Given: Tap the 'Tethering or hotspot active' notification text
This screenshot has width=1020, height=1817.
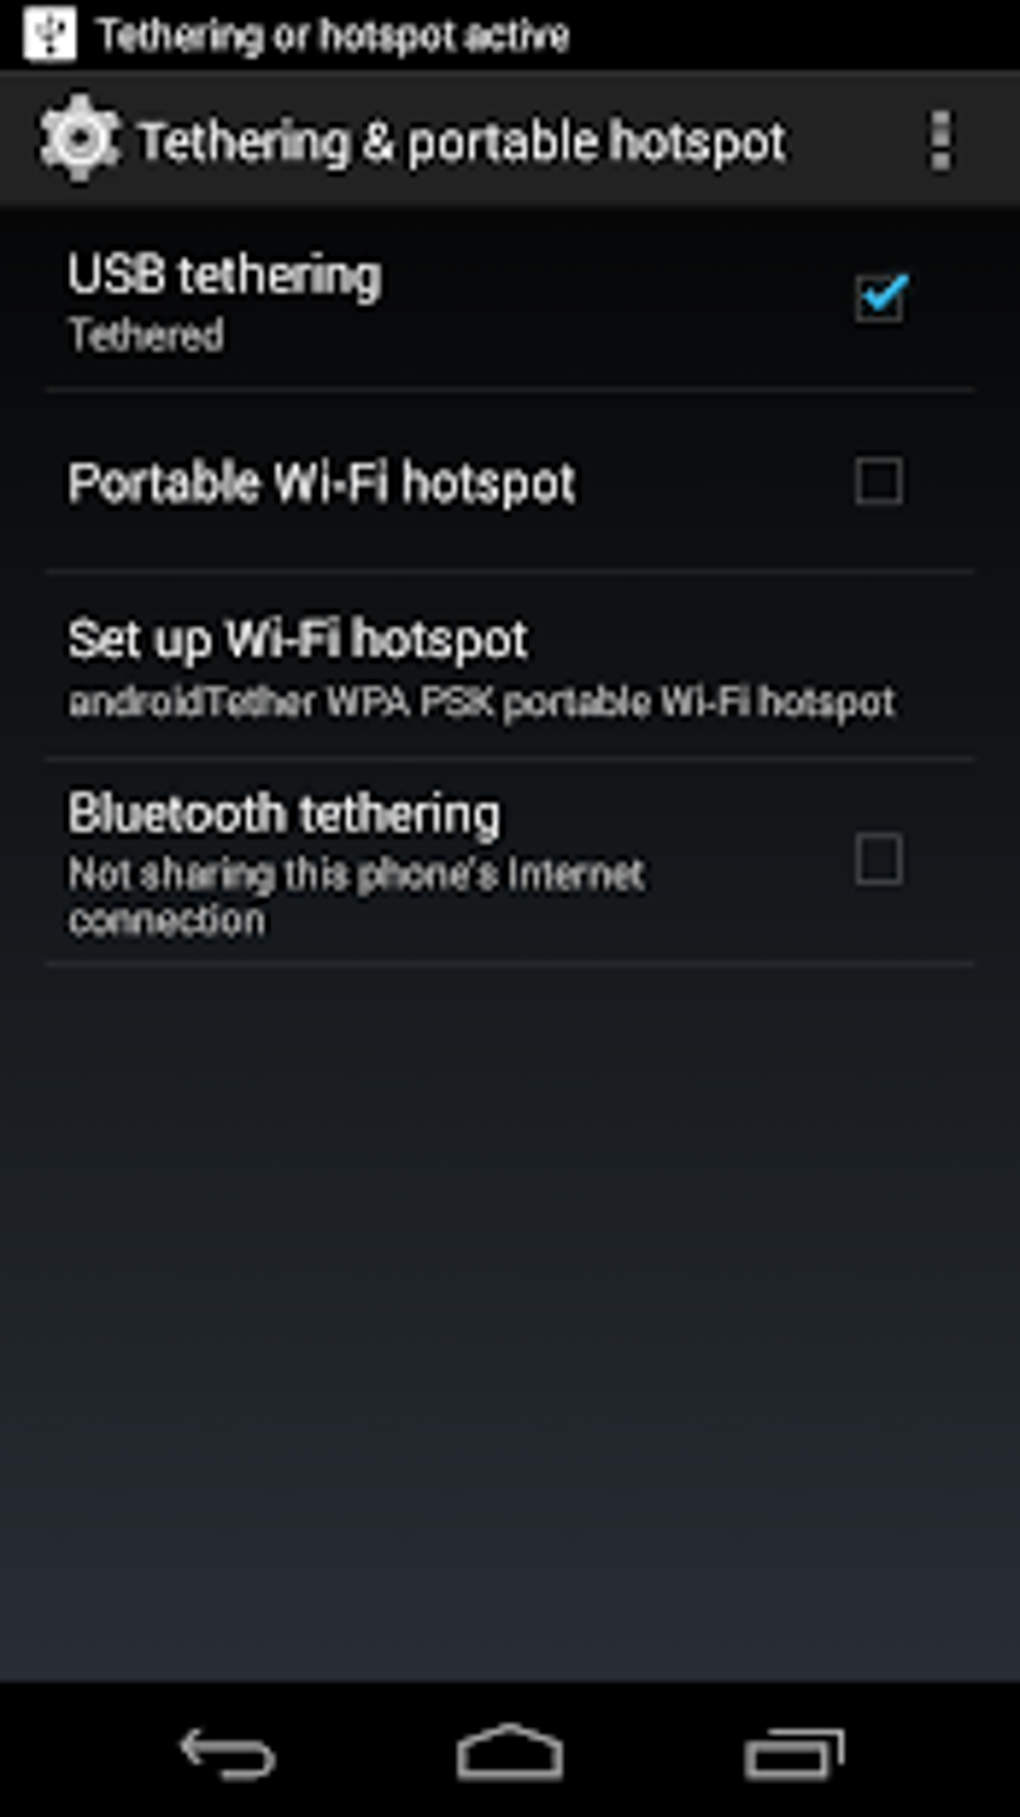Looking at the screenshot, I should (x=333, y=36).
